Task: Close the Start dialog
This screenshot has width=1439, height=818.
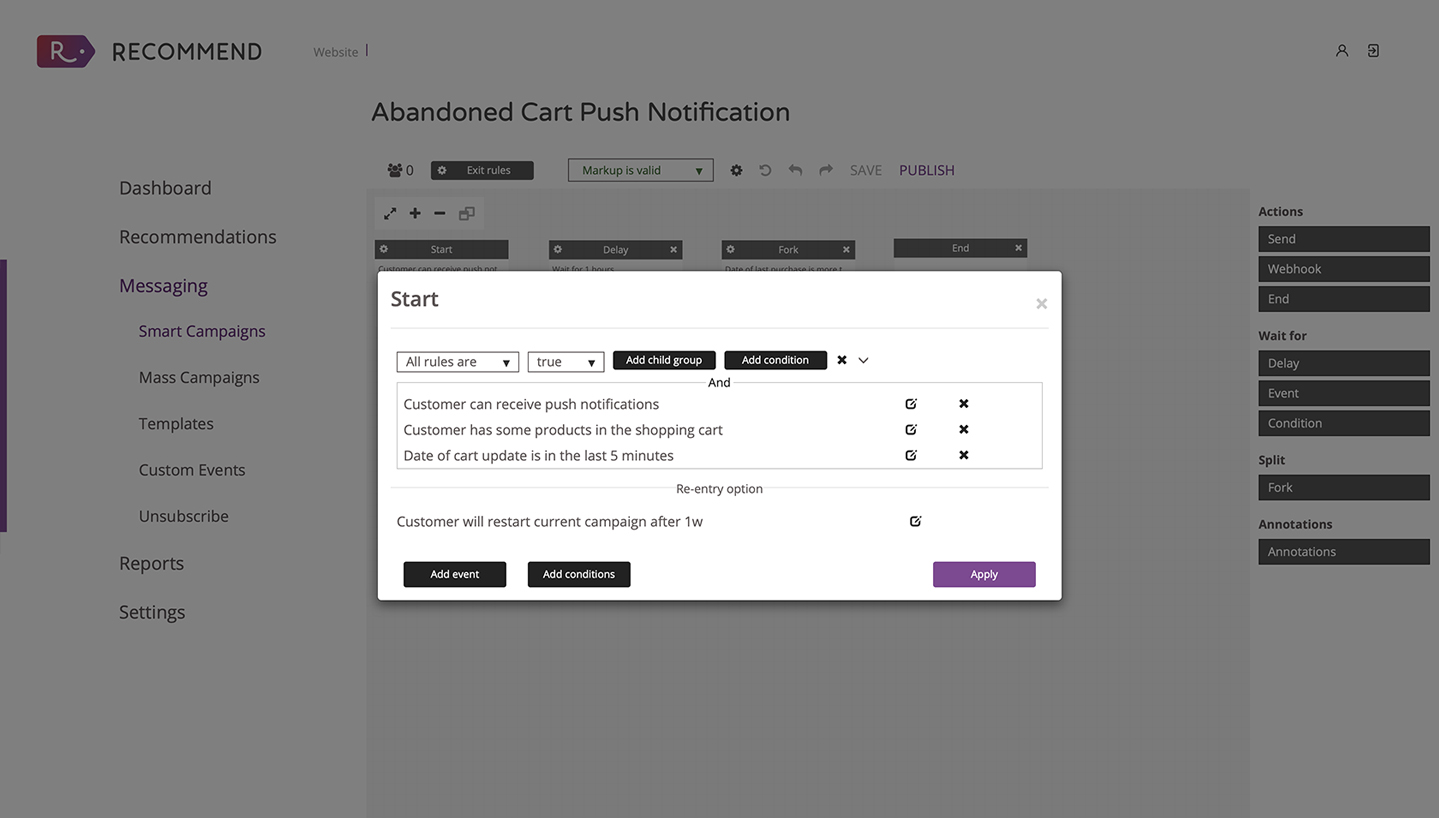Action: point(1041,303)
